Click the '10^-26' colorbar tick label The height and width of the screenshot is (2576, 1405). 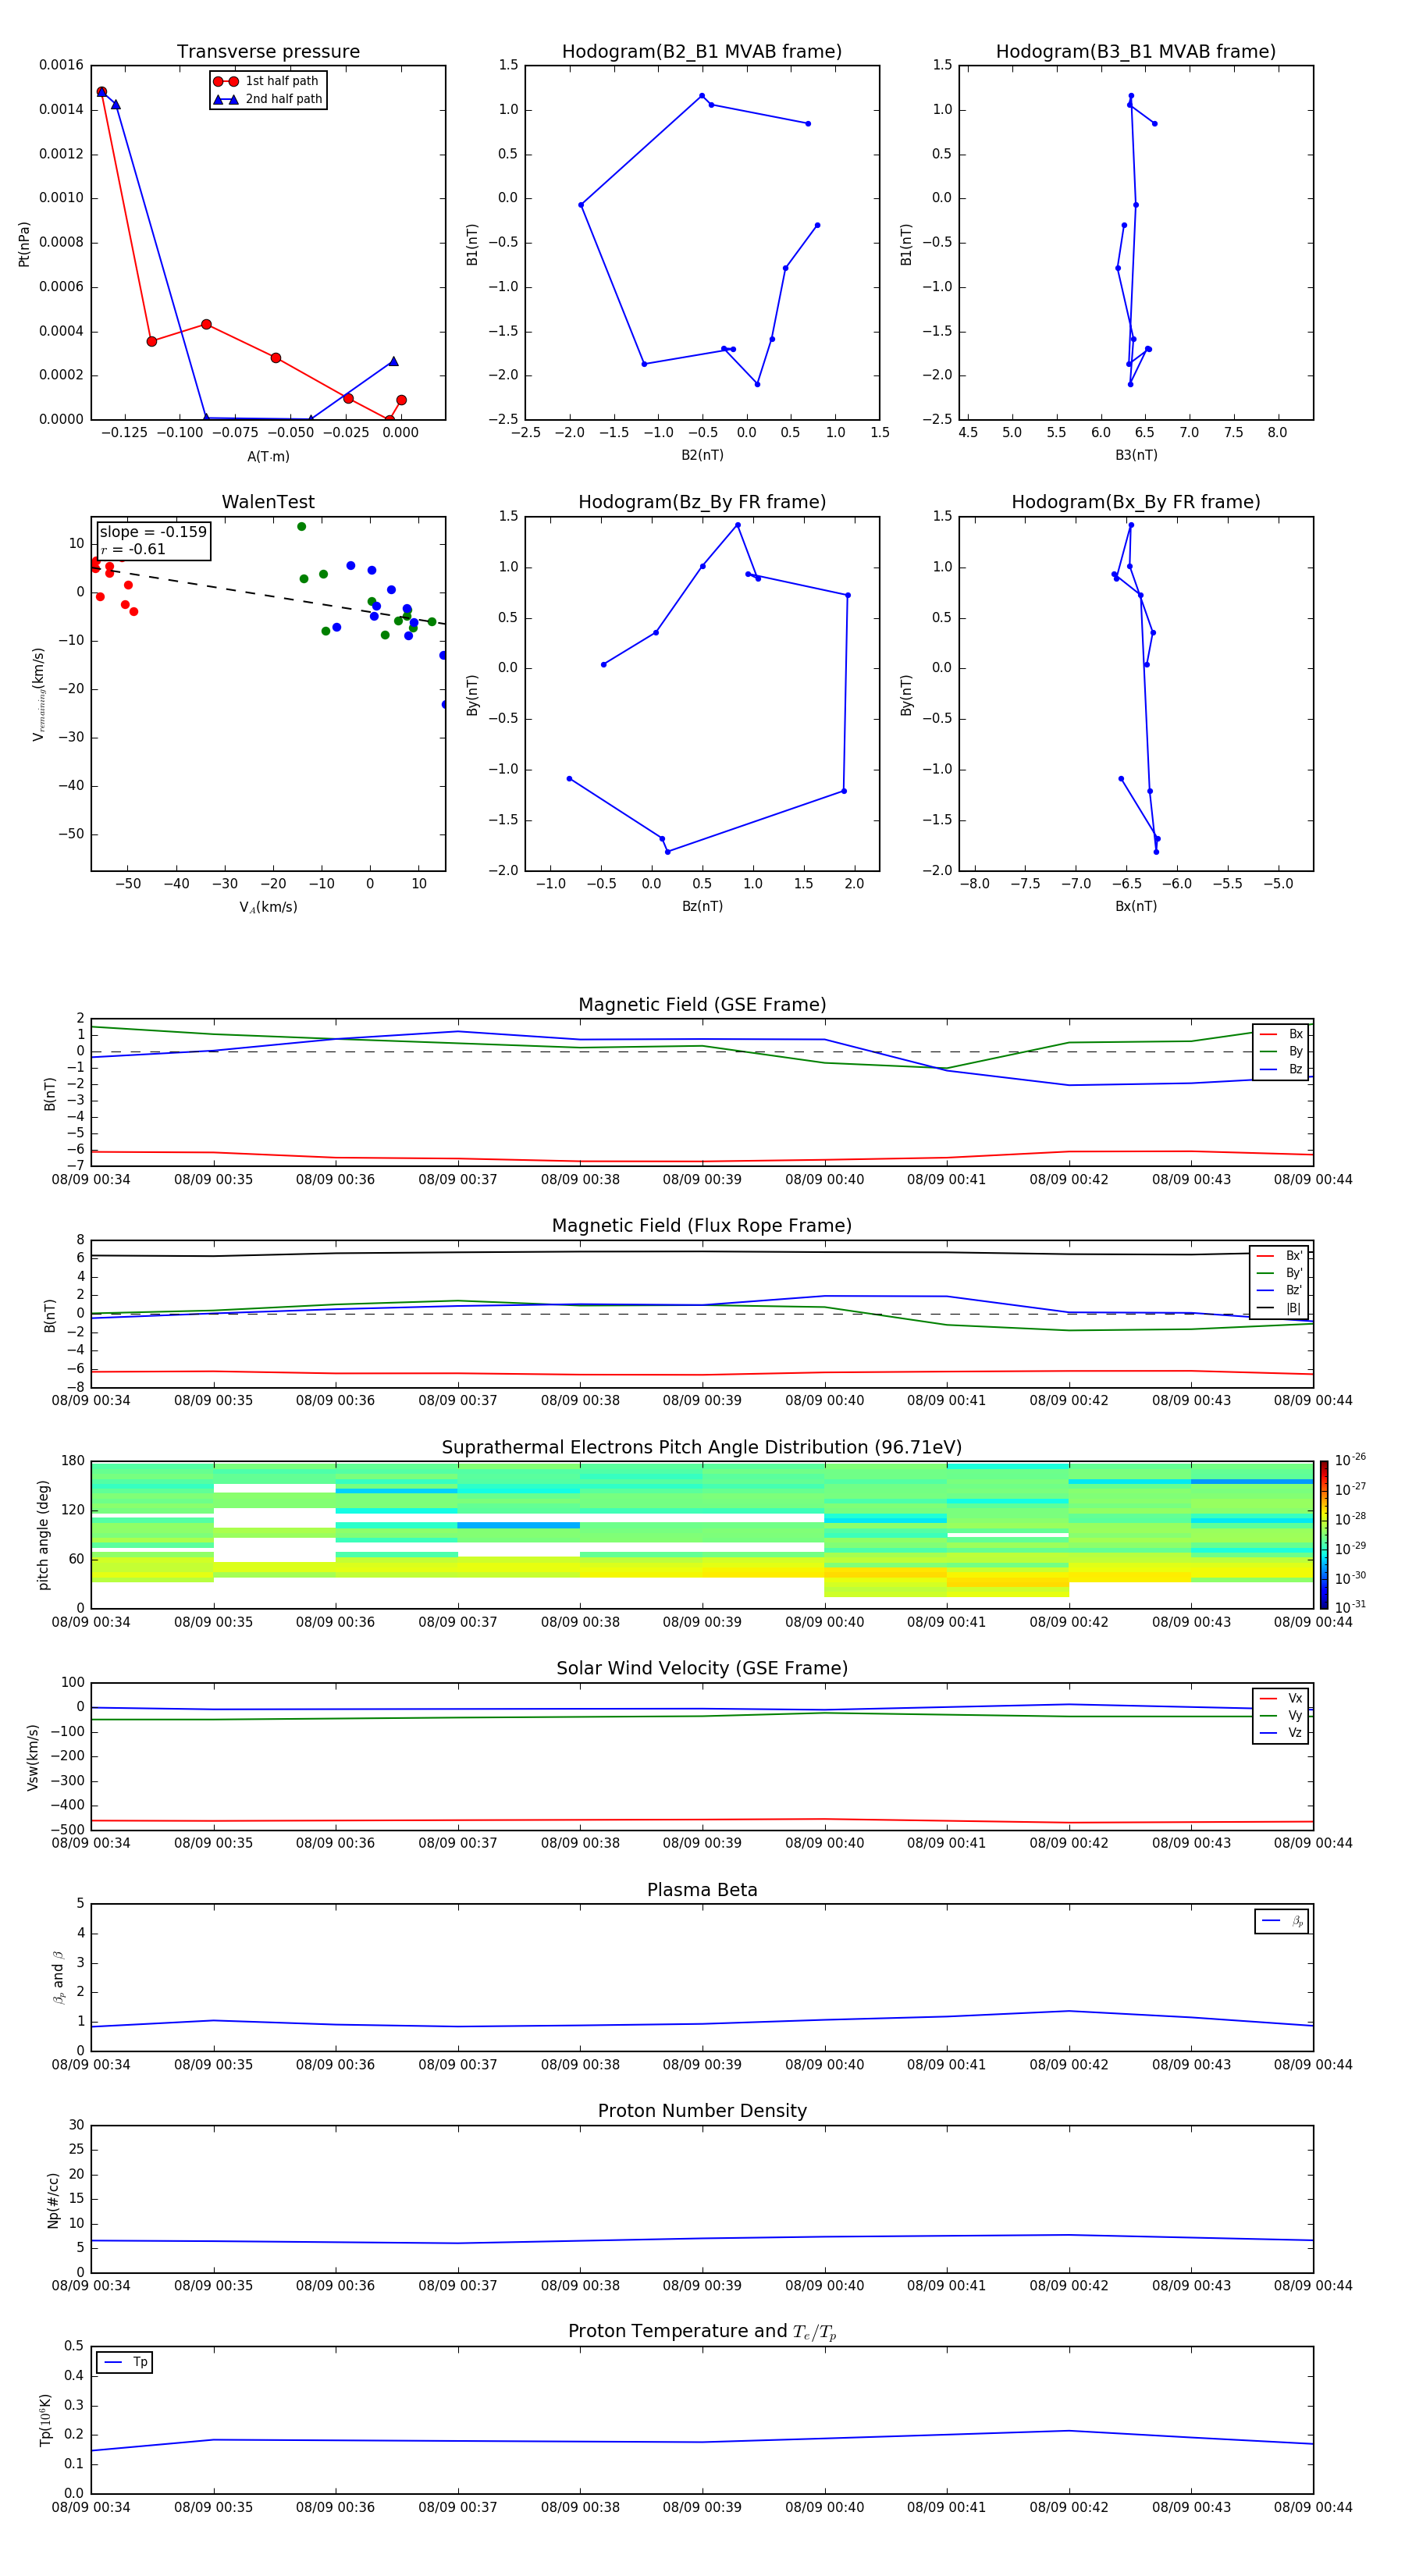coord(1350,1460)
